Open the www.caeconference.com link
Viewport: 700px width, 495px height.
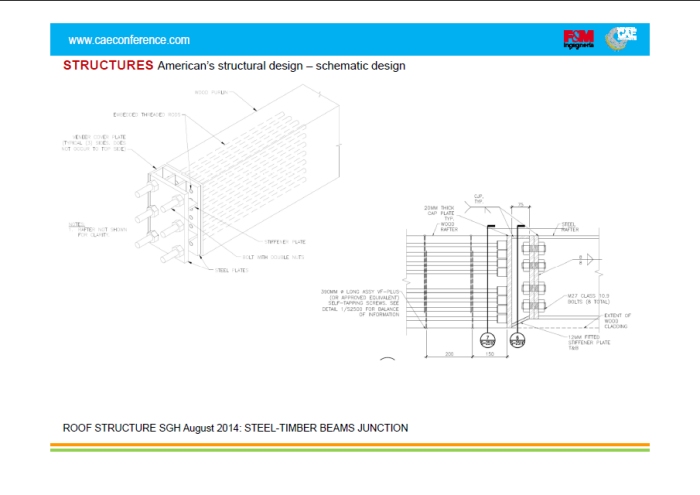(129, 41)
